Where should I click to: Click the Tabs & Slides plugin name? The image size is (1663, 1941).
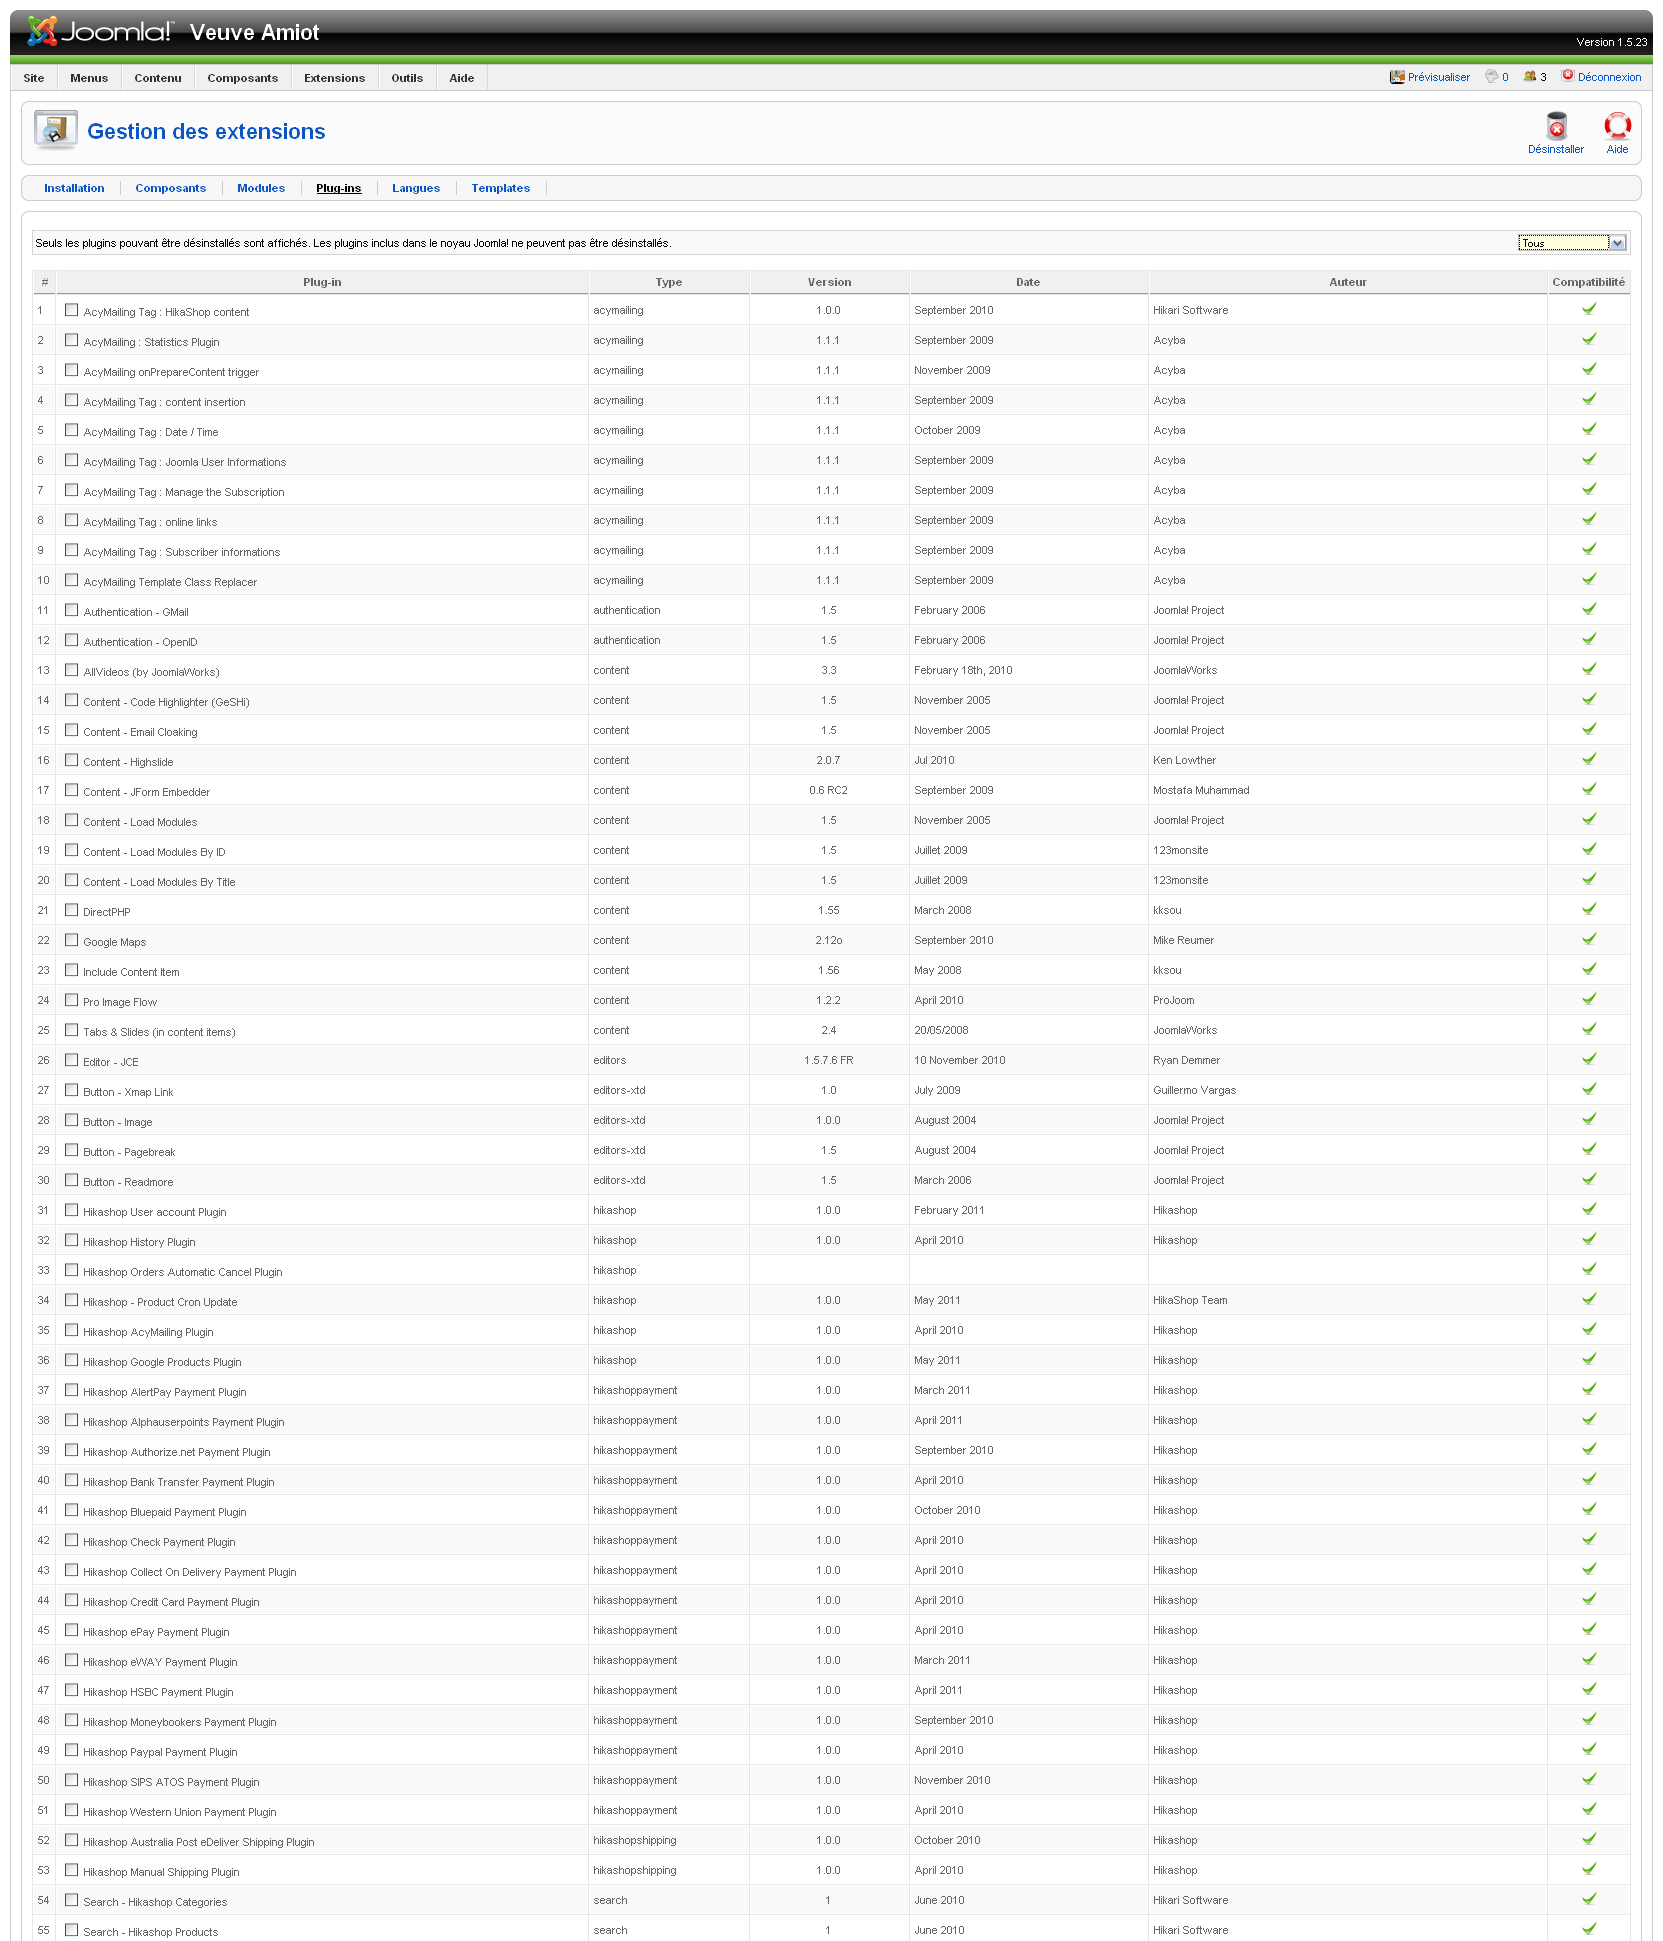[159, 1032]
